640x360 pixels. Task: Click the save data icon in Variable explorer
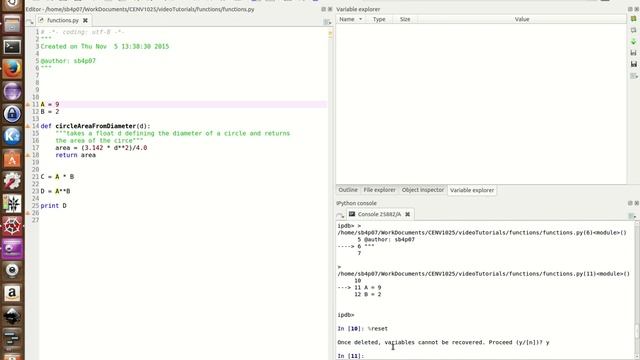[633, 53]
